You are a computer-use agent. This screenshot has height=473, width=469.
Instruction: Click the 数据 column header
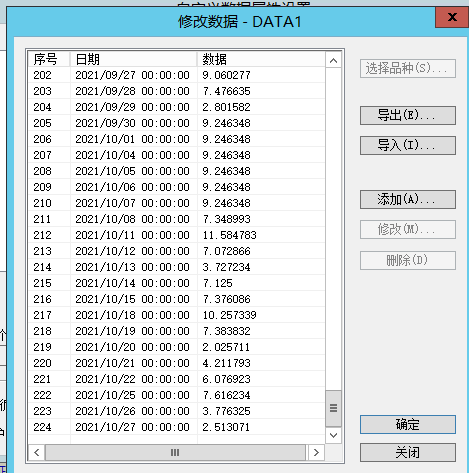[261, 59]
